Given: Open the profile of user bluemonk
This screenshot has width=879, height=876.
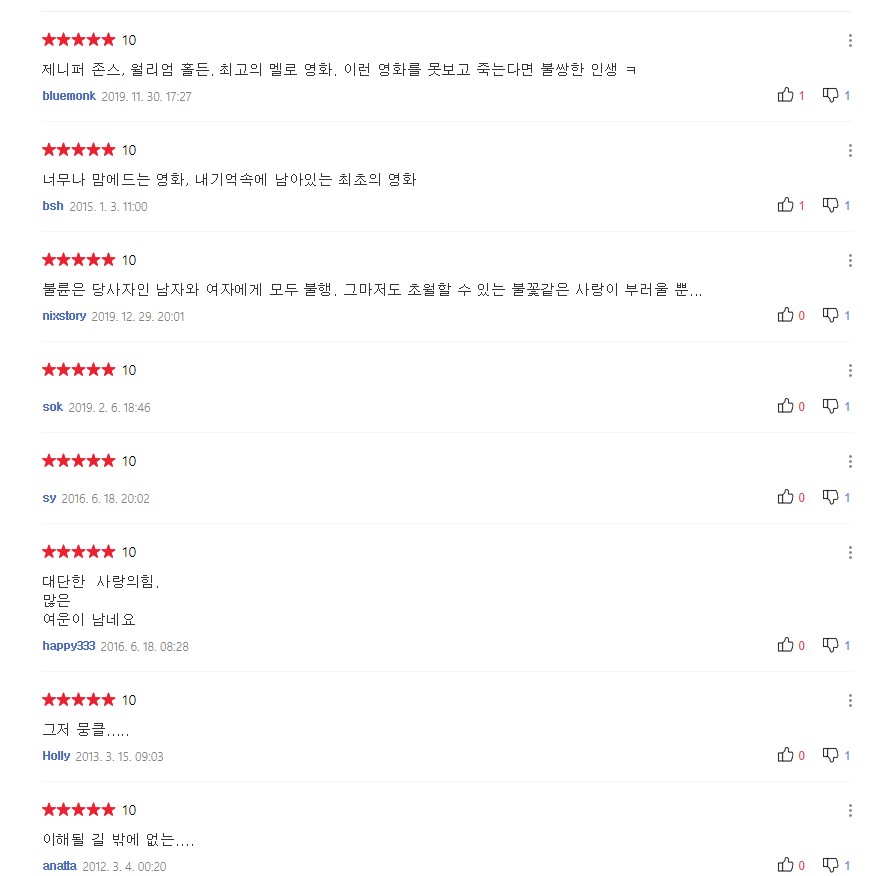Looking at the screenshot, I should click(69, 96).
